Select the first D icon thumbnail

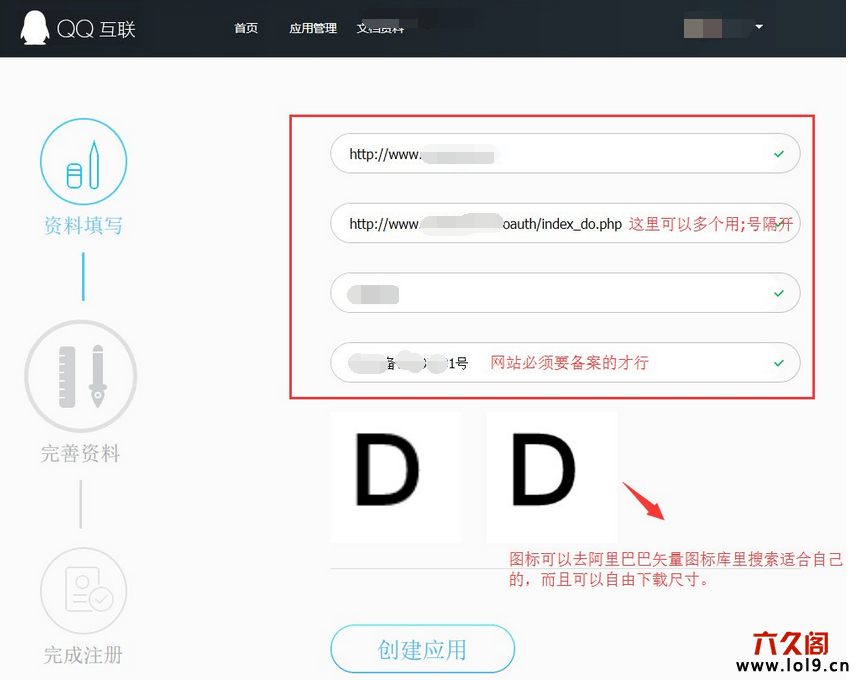tap(396, 477)
